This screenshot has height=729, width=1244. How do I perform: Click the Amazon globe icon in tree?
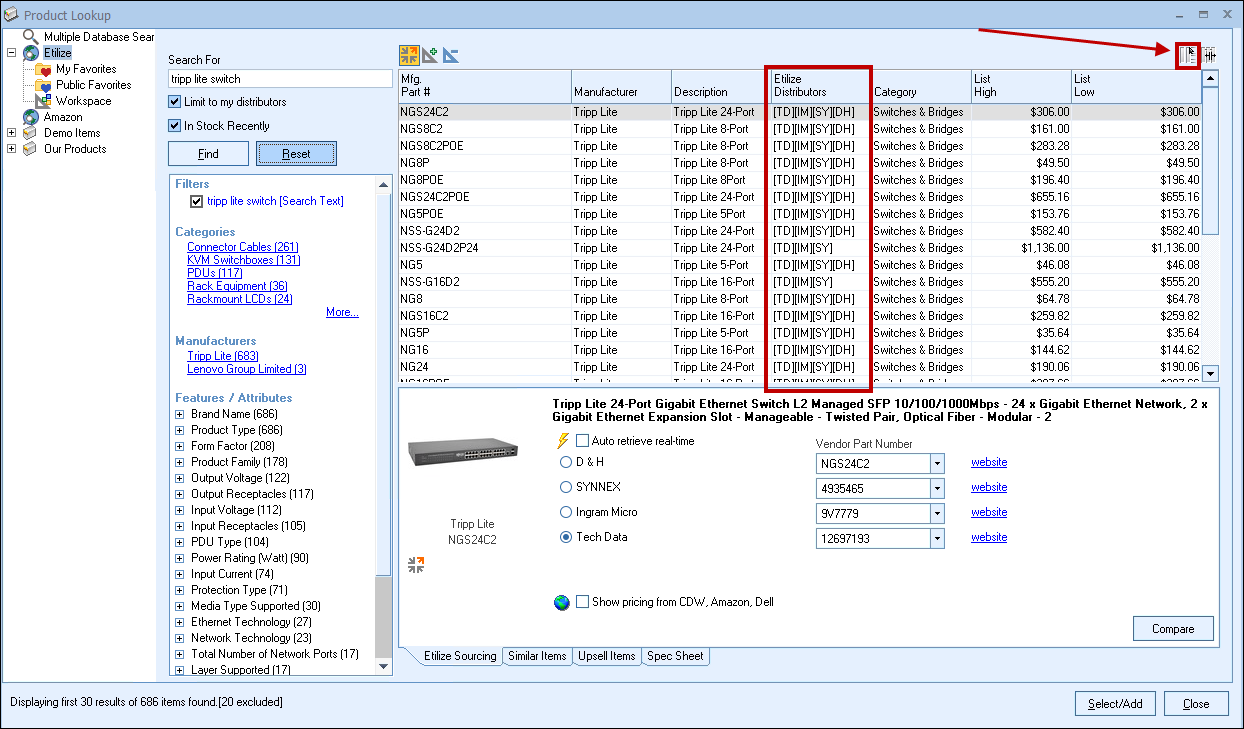(31, 117)
